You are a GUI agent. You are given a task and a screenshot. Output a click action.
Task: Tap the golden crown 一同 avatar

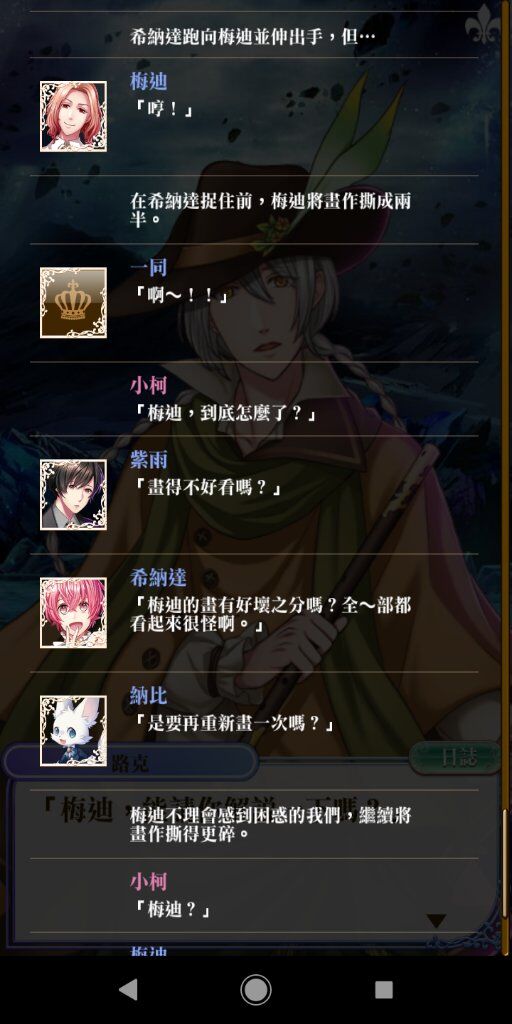point(73,302)
